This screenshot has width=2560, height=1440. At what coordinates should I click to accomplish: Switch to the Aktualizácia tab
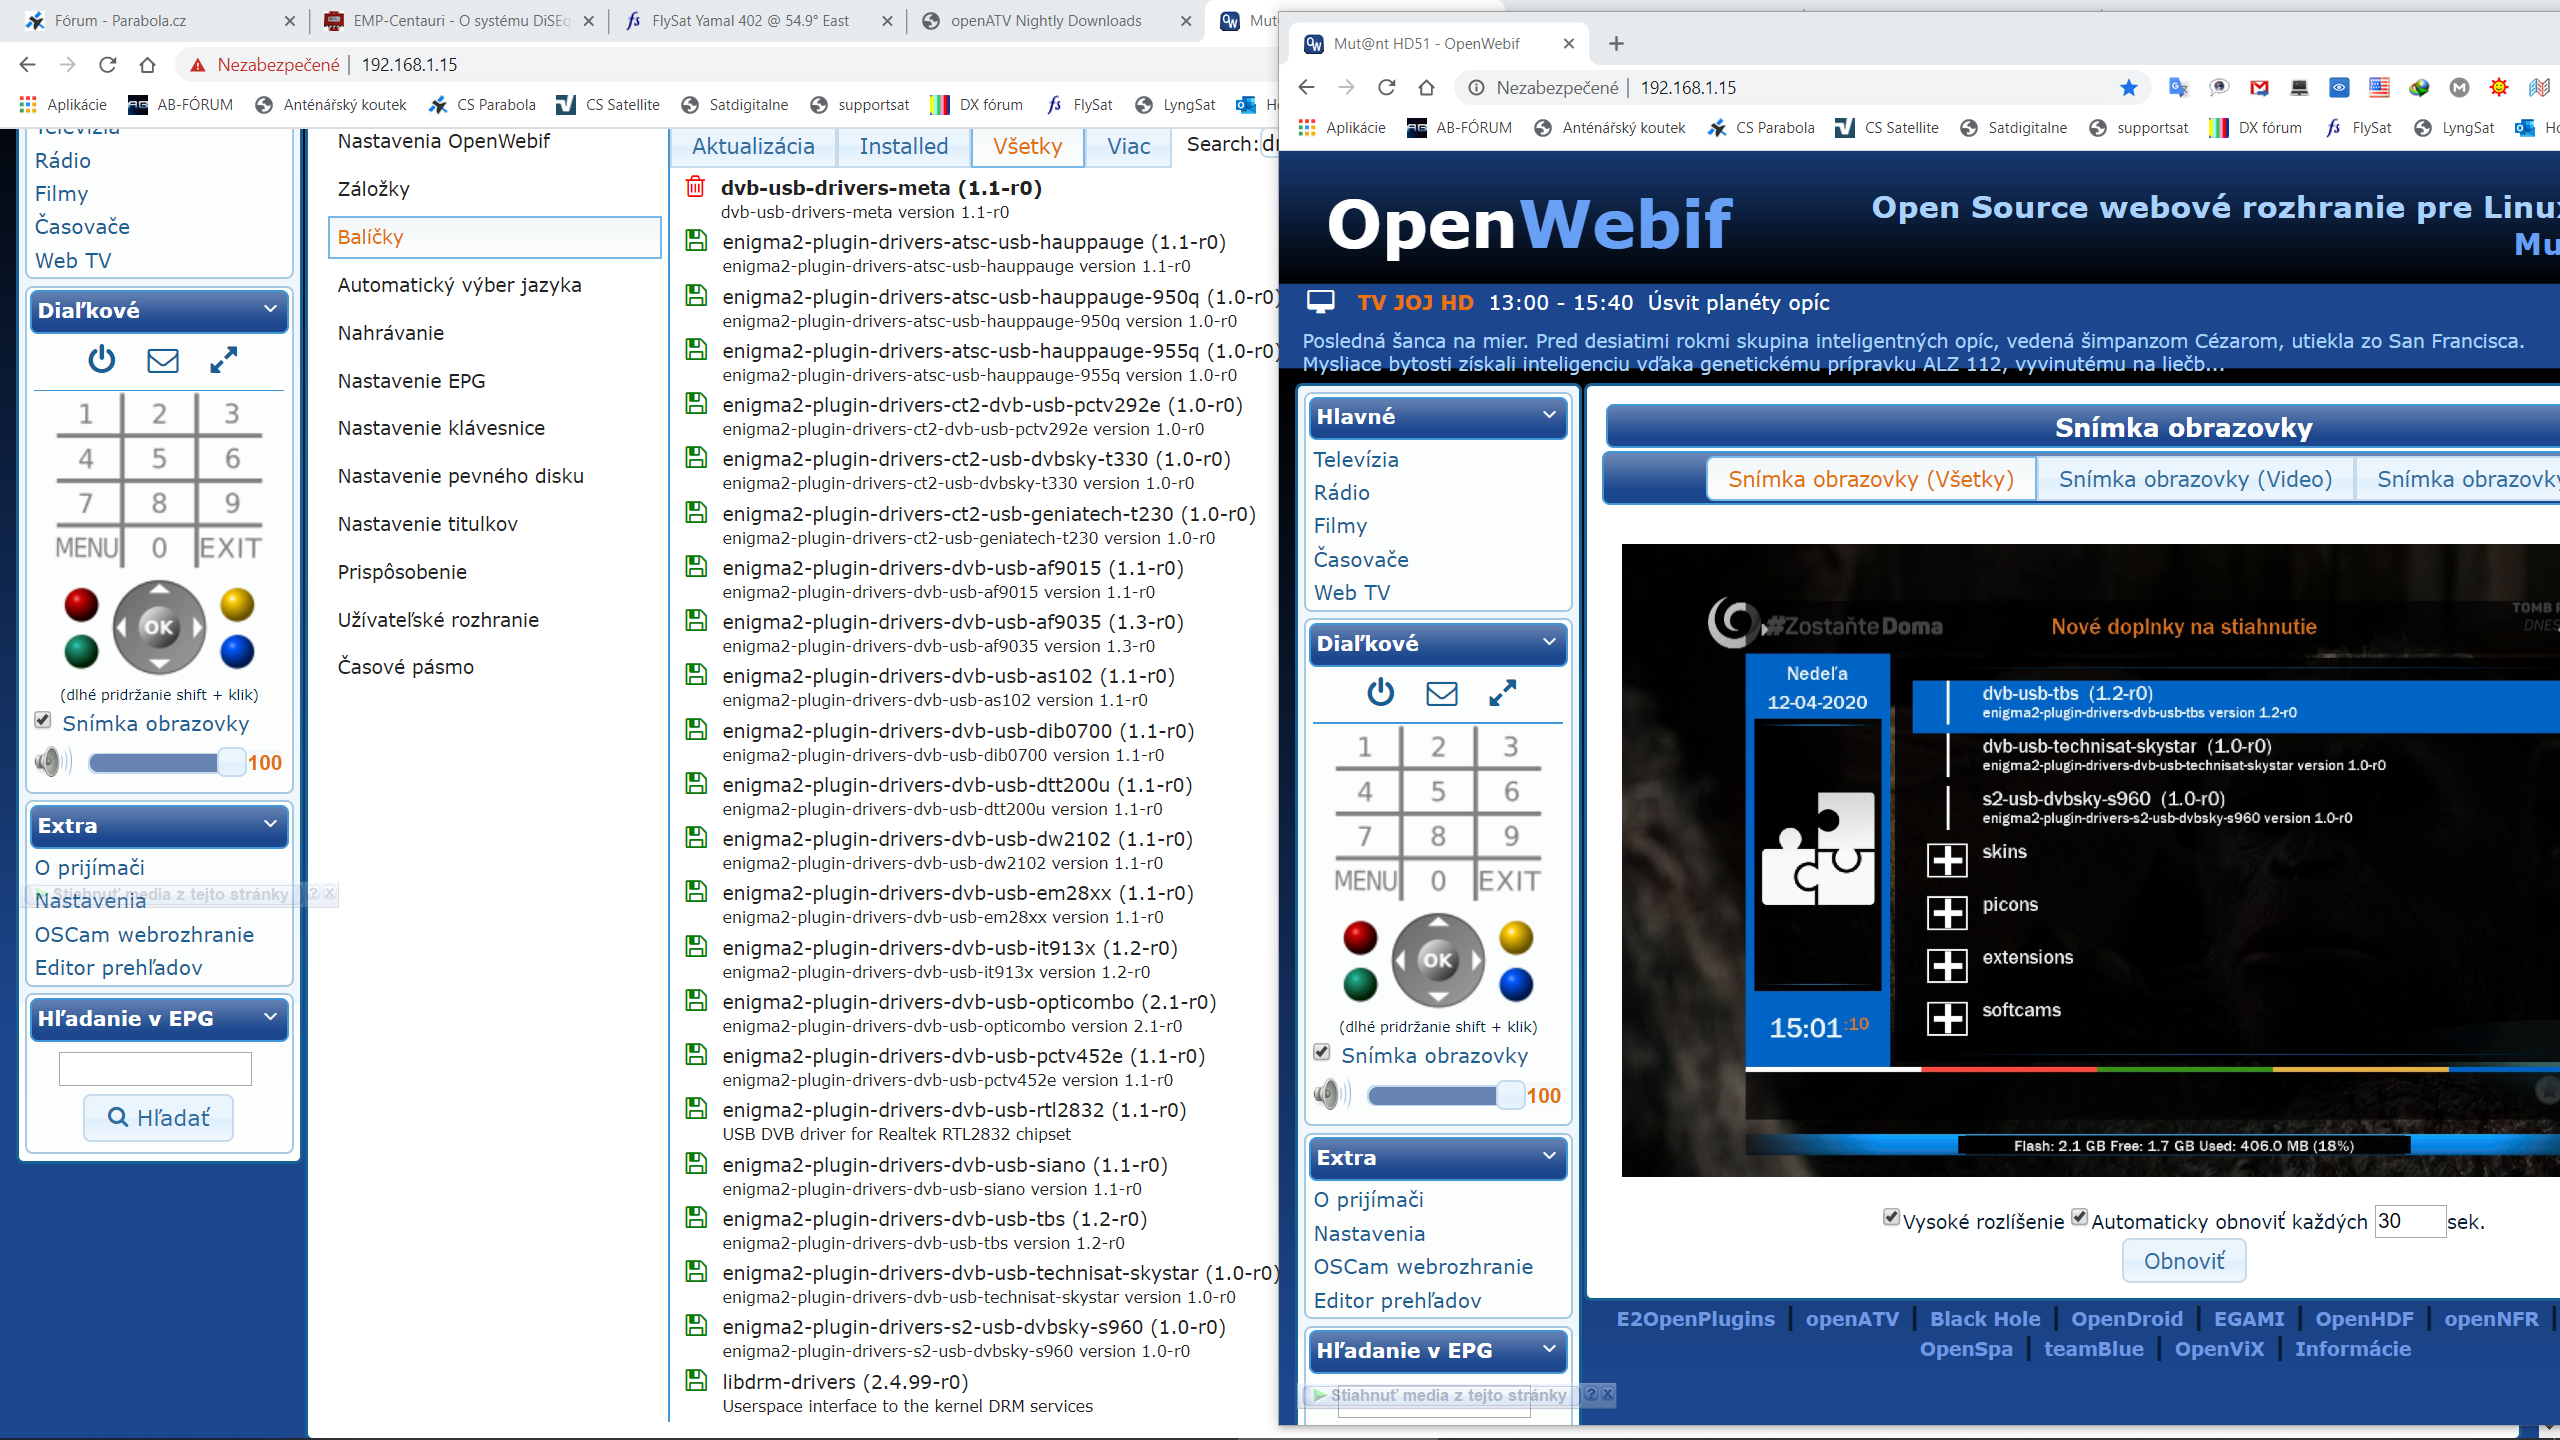click(x=753, y=146)
